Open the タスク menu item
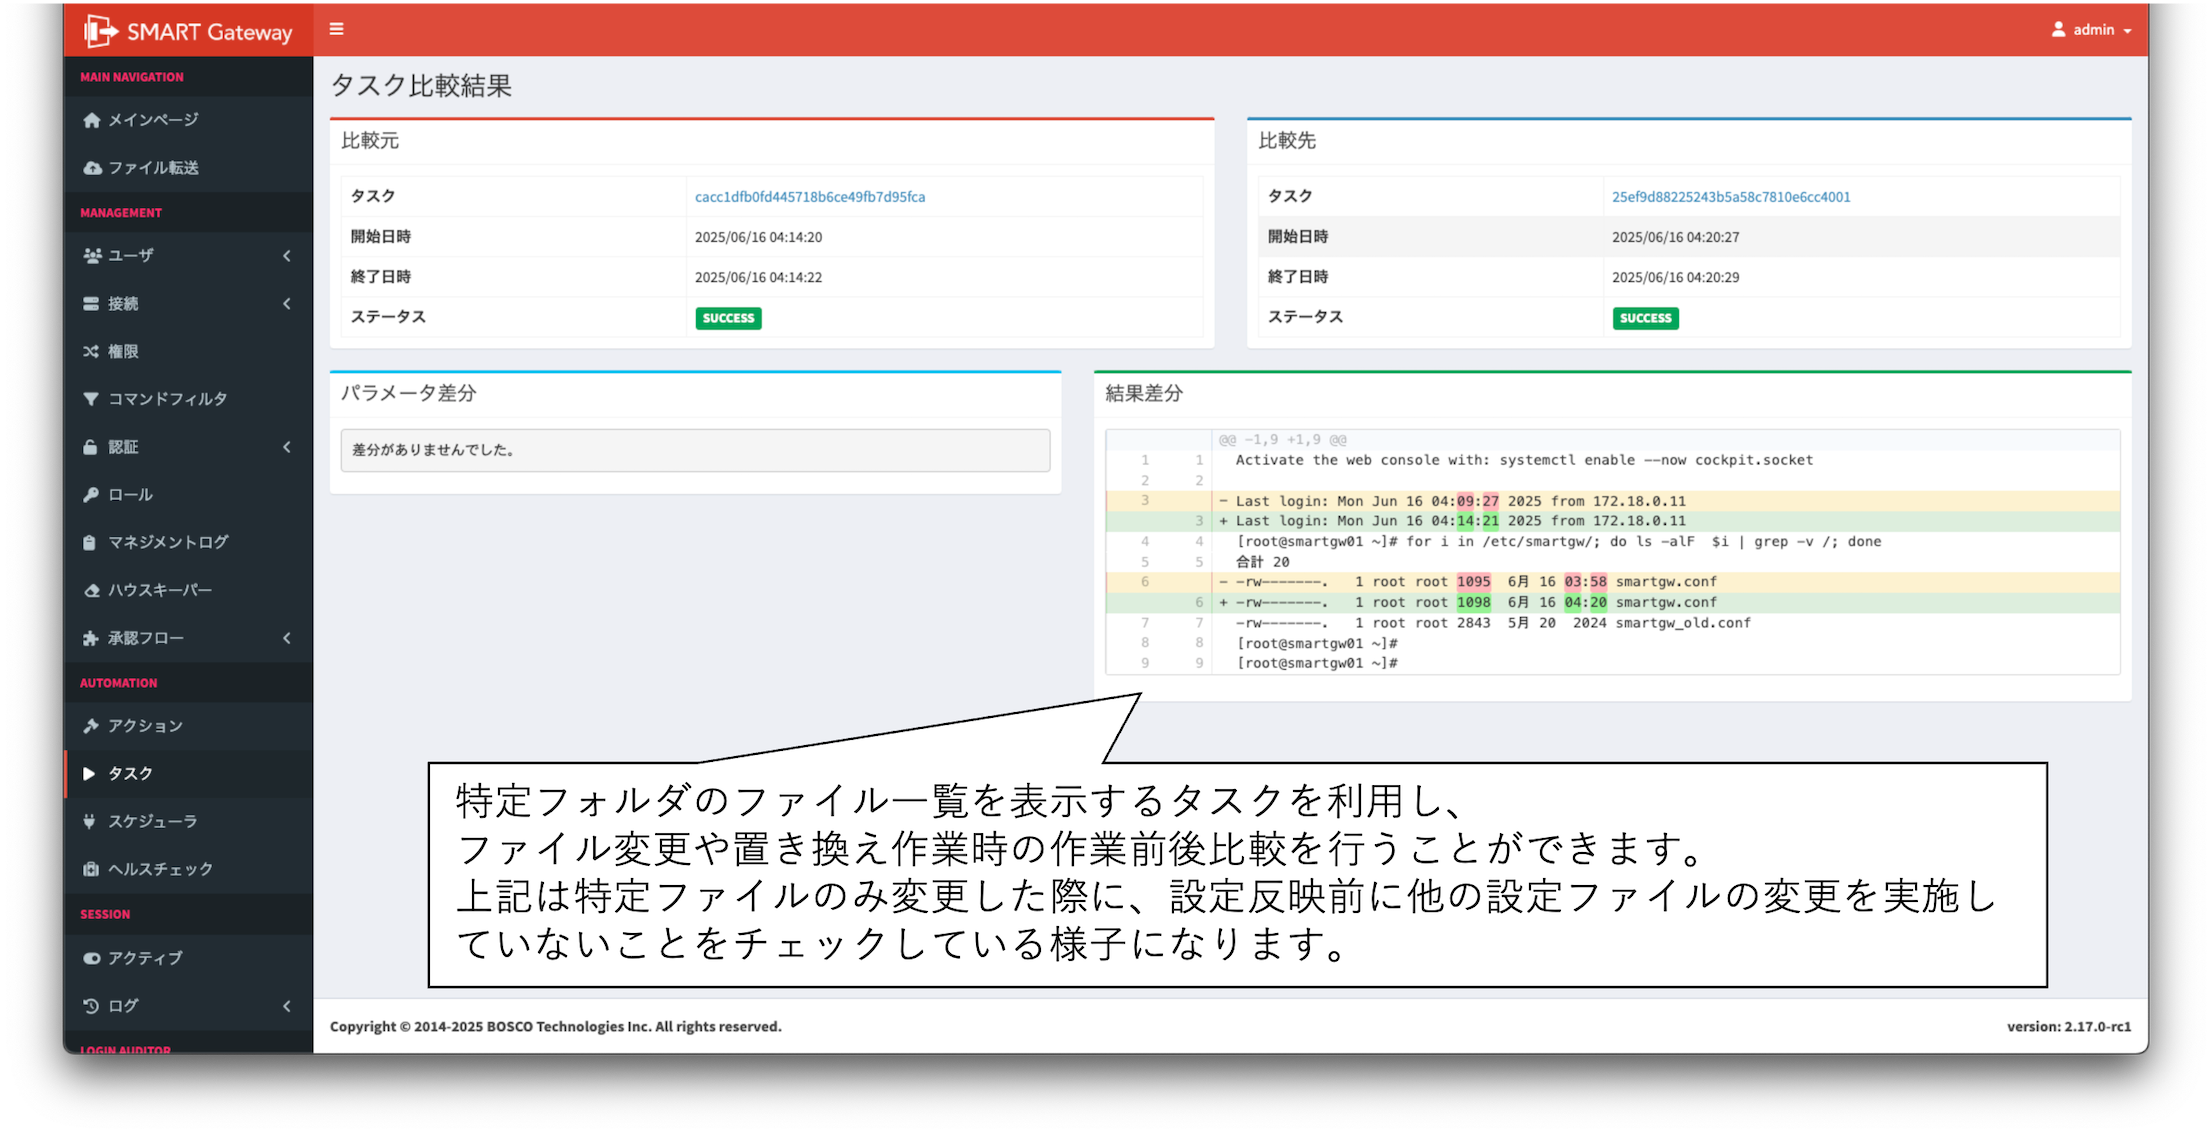This screenshot has height=1135, width=2209. tap(130, 774)
